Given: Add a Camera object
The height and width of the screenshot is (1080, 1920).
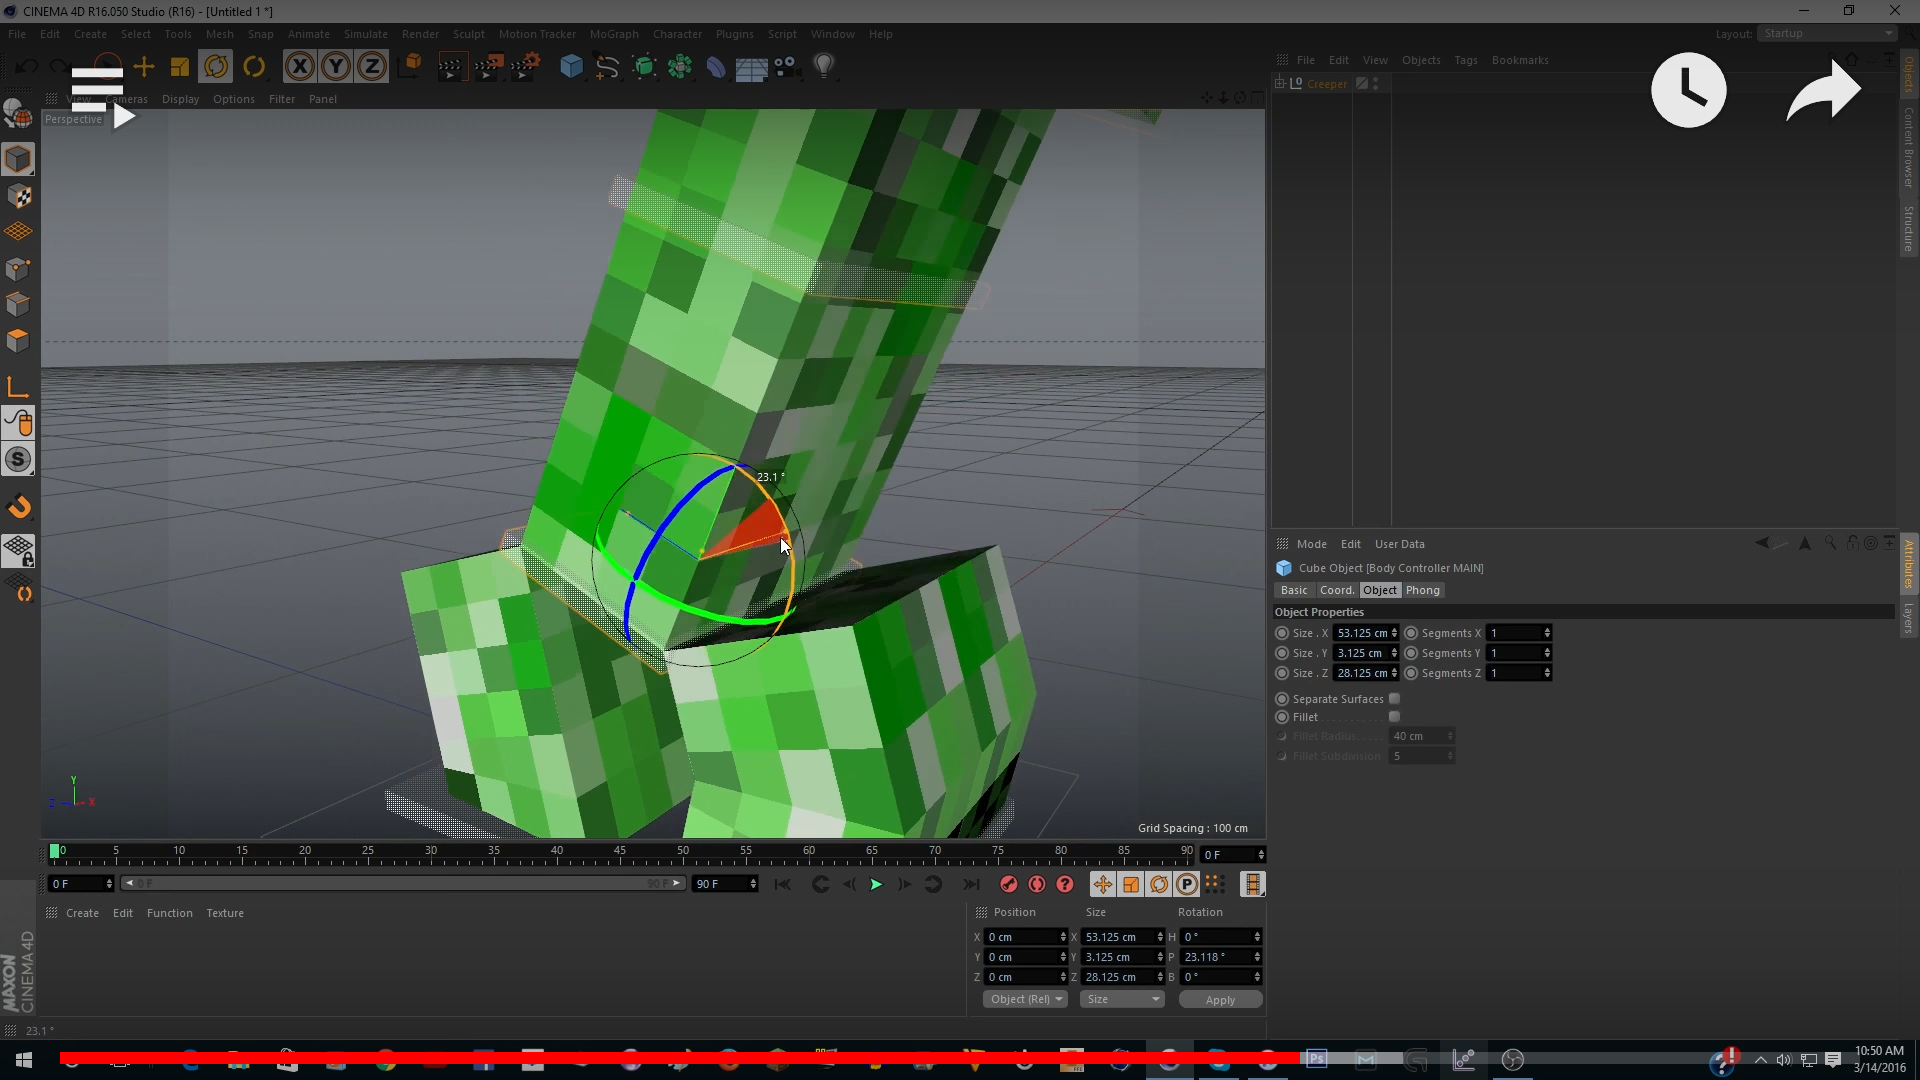Looking at the screenshot, I should pyautogui.click(x=787, y=67).
